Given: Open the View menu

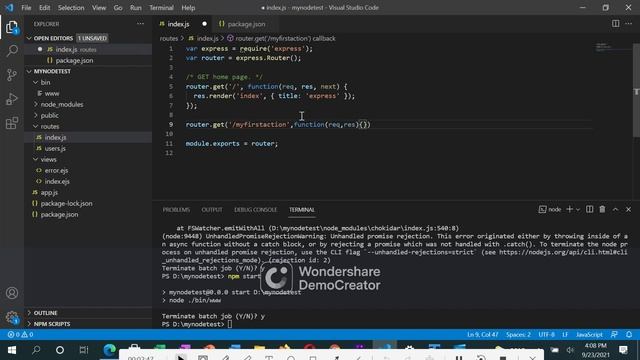Looking at the screenshot, I should tap(99, 8).
